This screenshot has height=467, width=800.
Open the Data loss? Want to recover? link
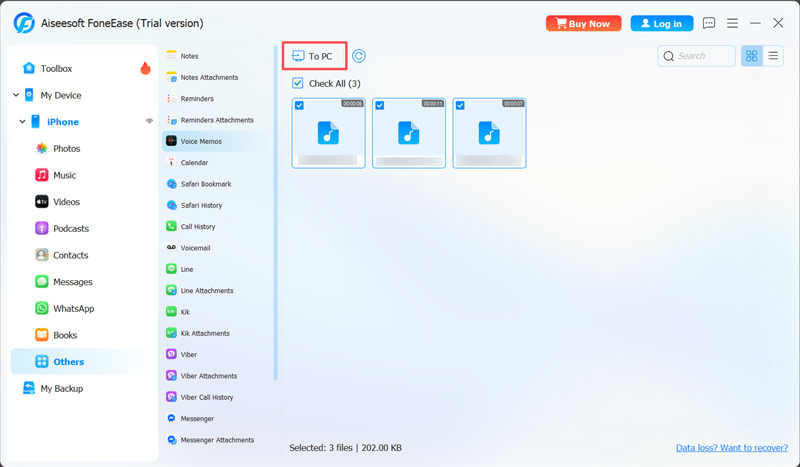732,448
